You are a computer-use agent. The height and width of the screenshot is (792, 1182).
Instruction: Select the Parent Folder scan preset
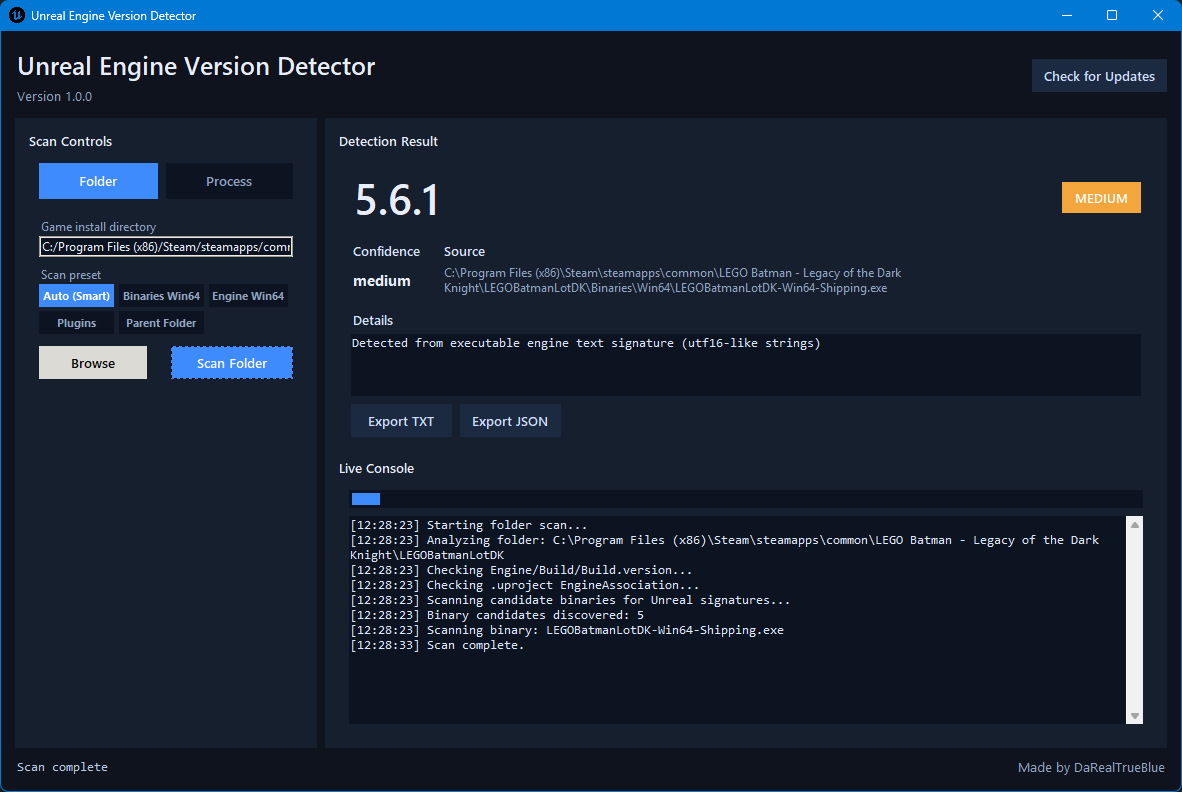click(161, 323)
